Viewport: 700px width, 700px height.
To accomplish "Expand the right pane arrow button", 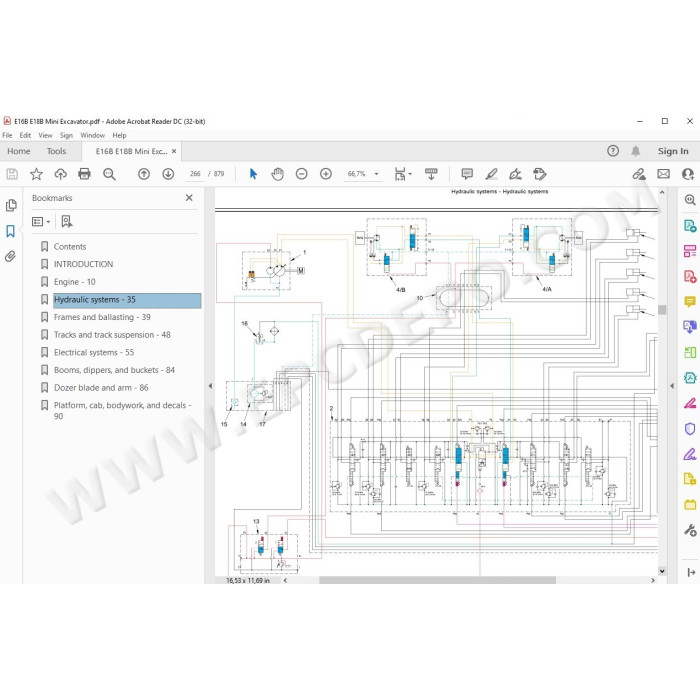I will pyautogui.click(x=691, y=572).
